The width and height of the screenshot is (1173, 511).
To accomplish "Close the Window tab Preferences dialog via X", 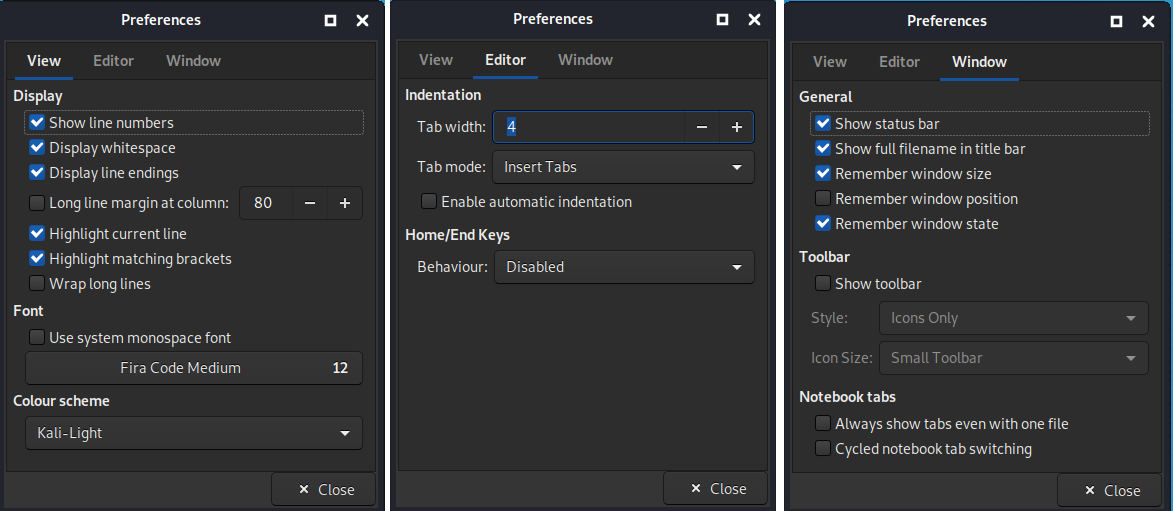I will (x=1149, y=21).
